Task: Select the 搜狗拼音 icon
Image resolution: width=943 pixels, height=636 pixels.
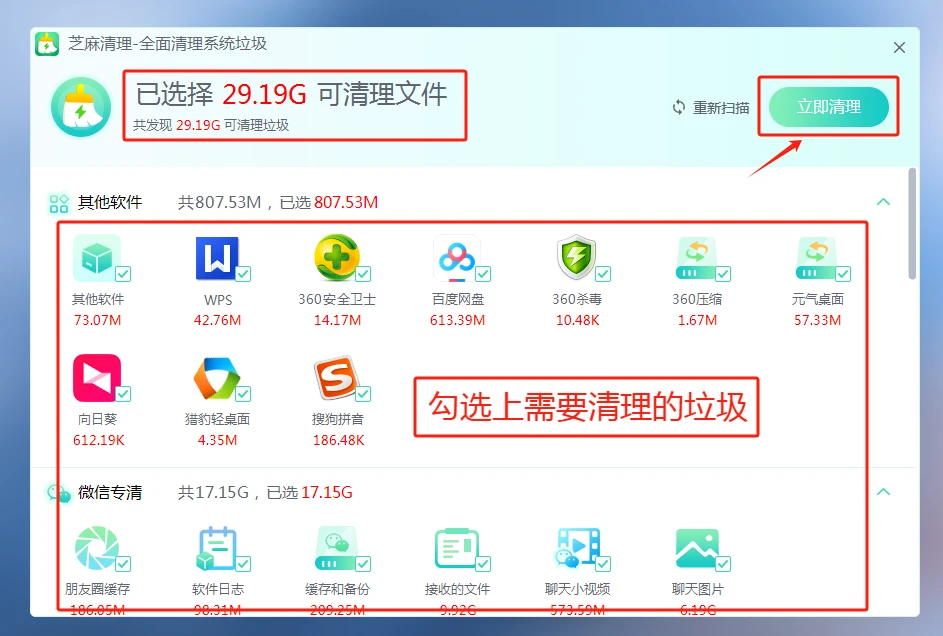Action: point(337,378)
